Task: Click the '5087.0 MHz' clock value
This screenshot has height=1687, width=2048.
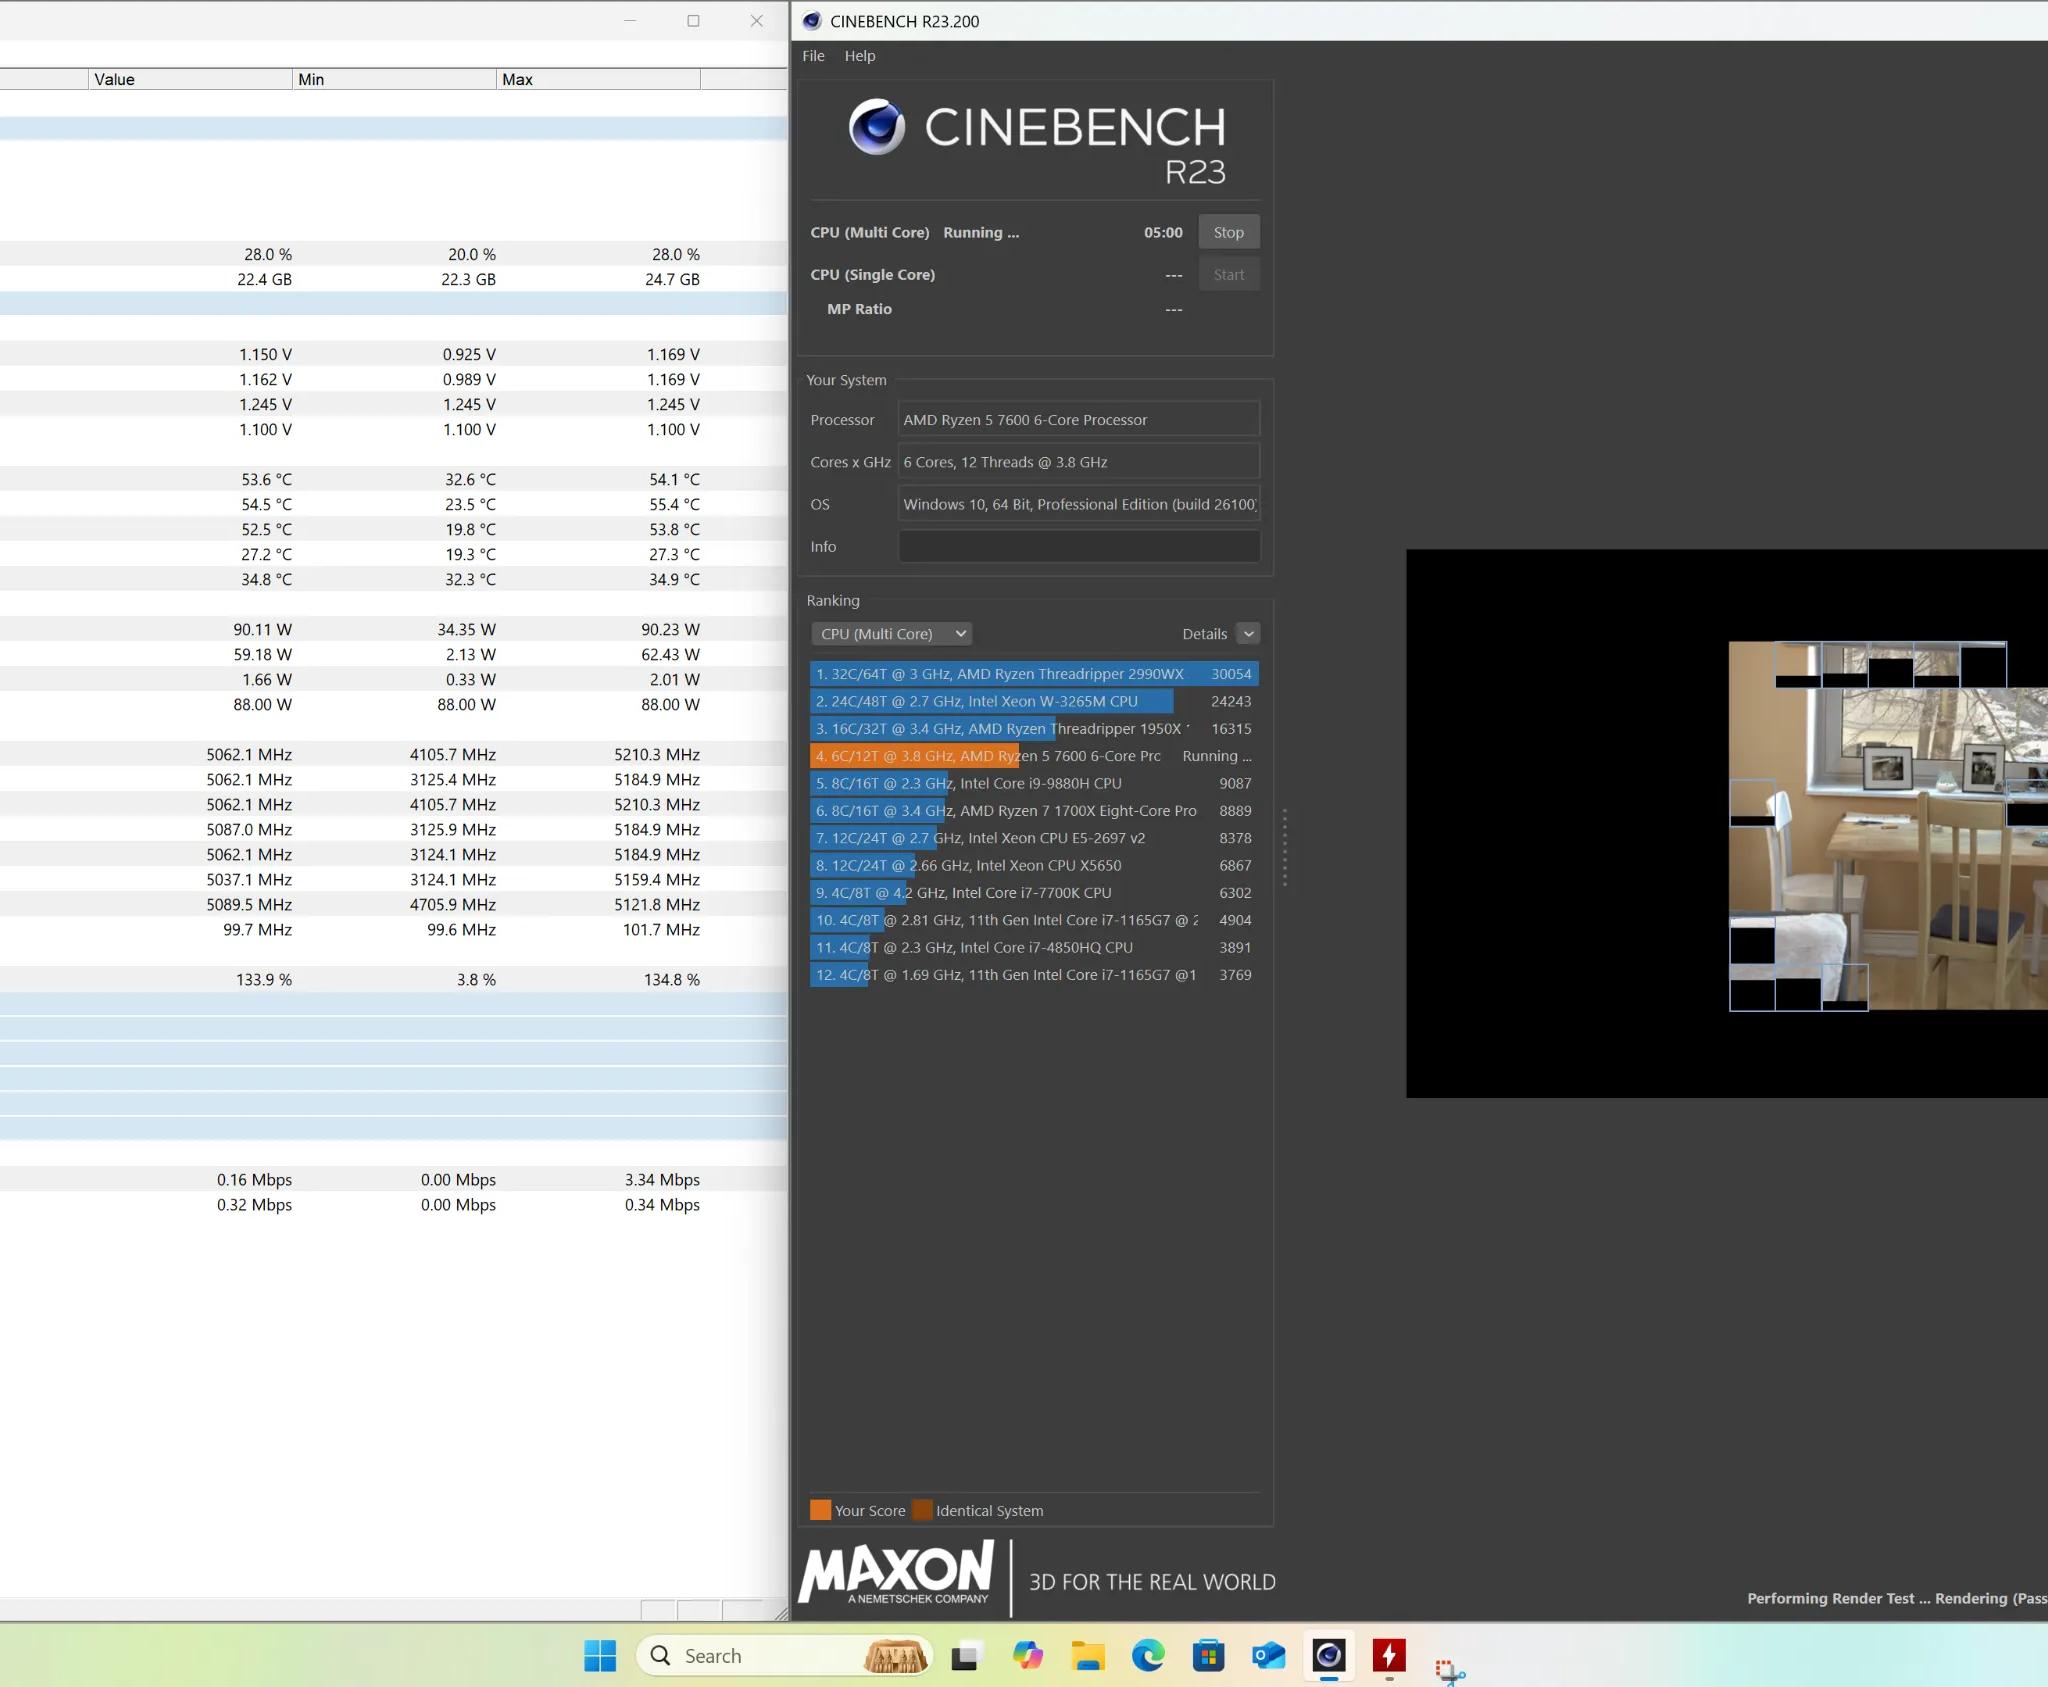Action: pos(249,830)
